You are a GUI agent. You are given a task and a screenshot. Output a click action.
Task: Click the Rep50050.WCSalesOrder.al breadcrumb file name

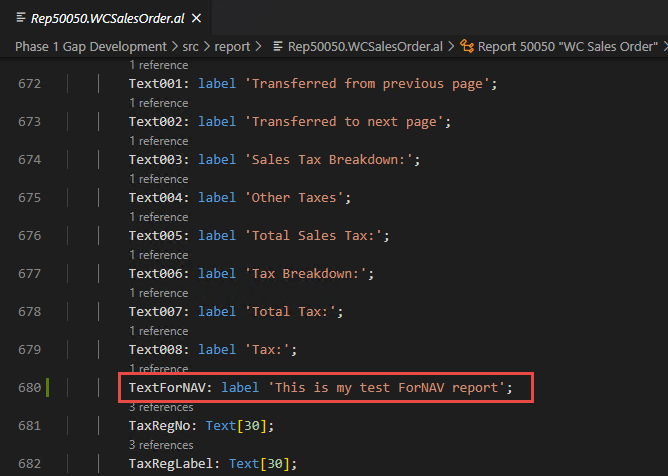pyautogui.click(x=367, y=46)
